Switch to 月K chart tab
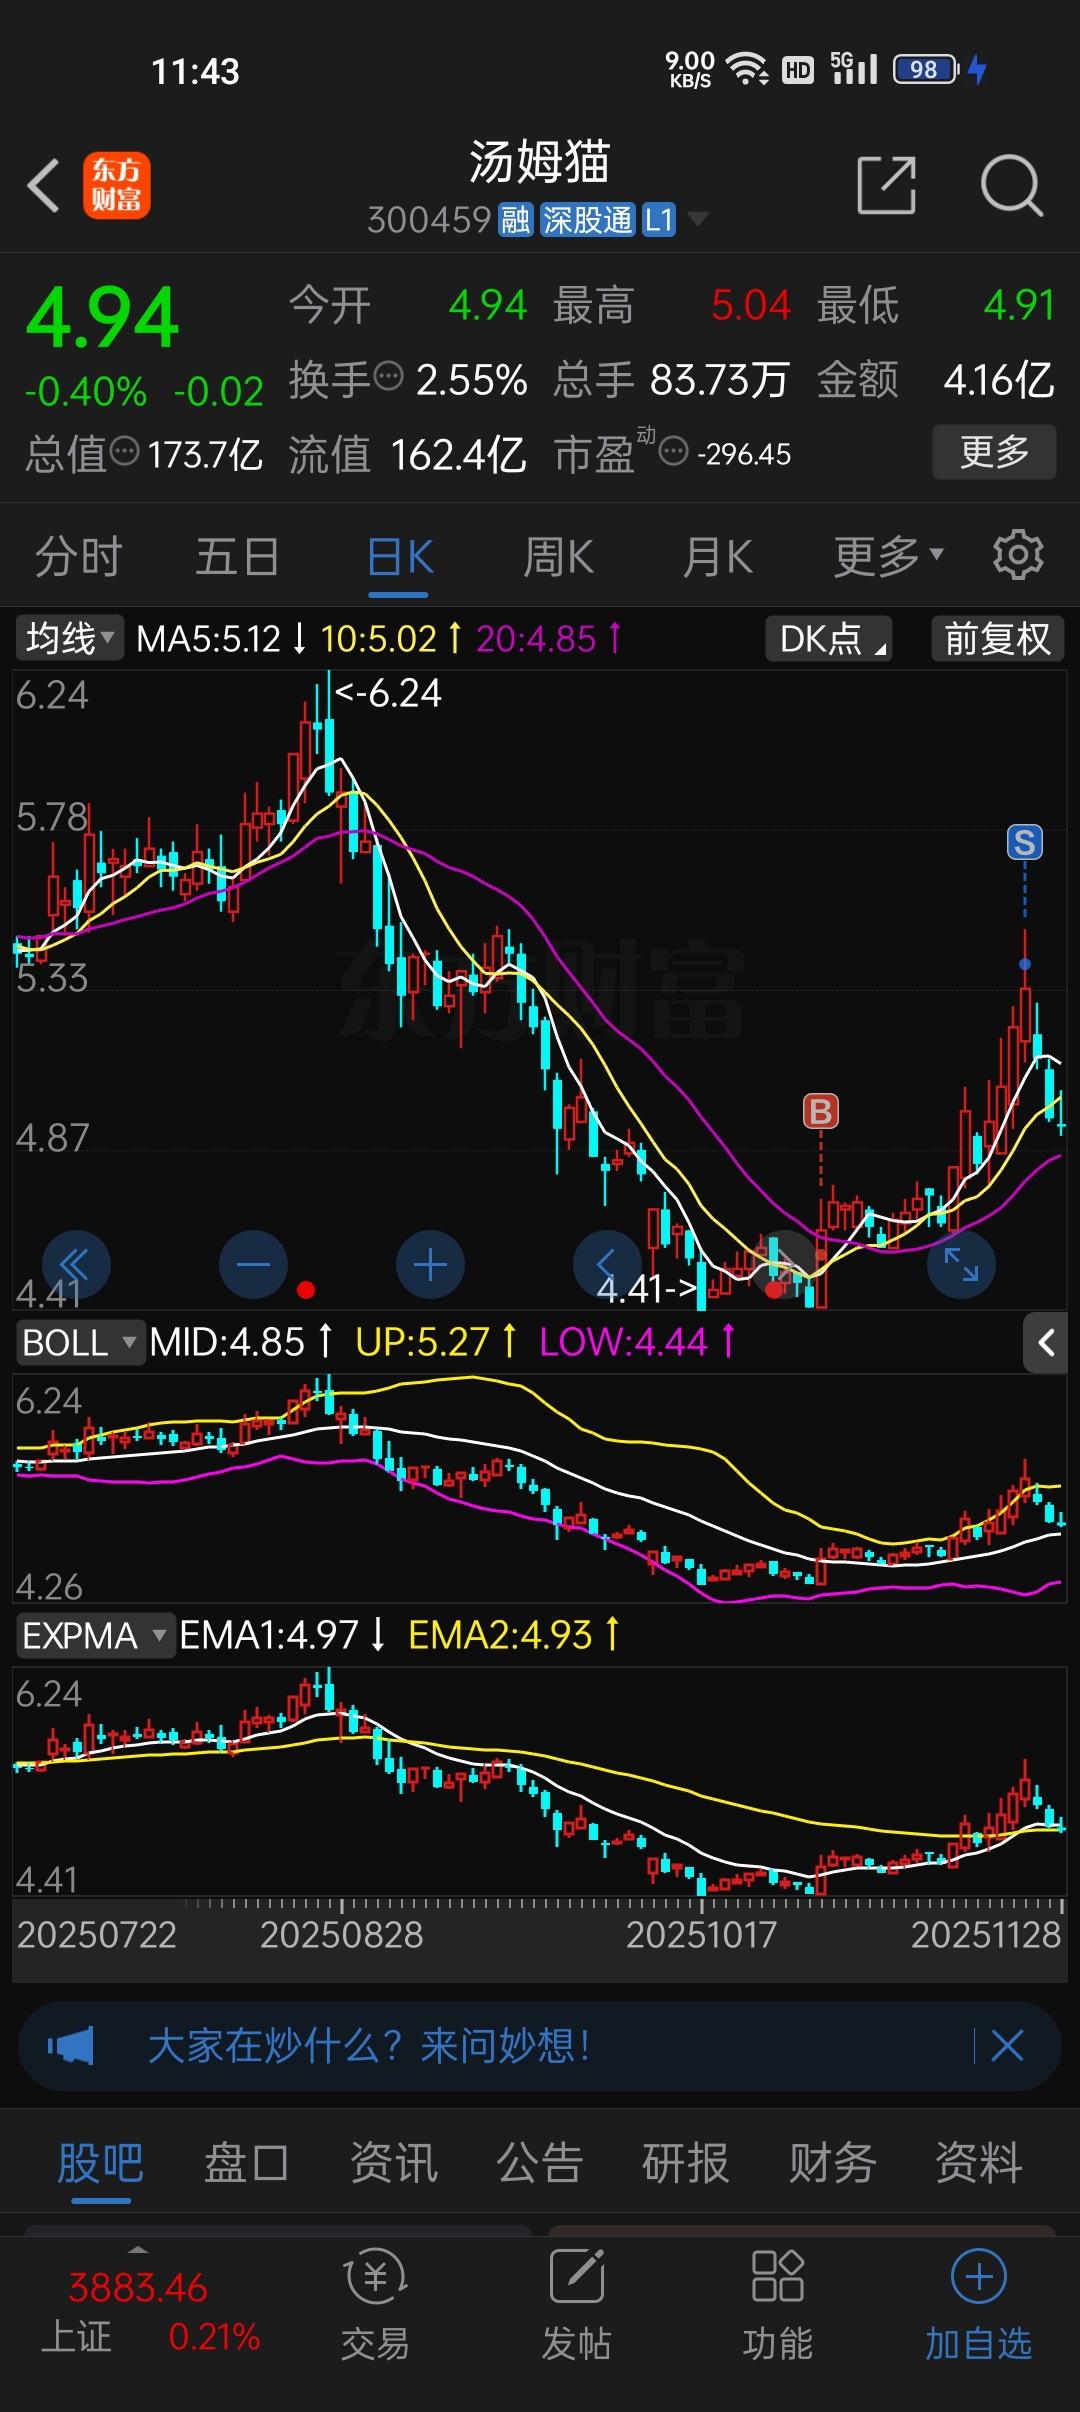The width and height of the screenshot is (1080, 2412). [717, 556]
